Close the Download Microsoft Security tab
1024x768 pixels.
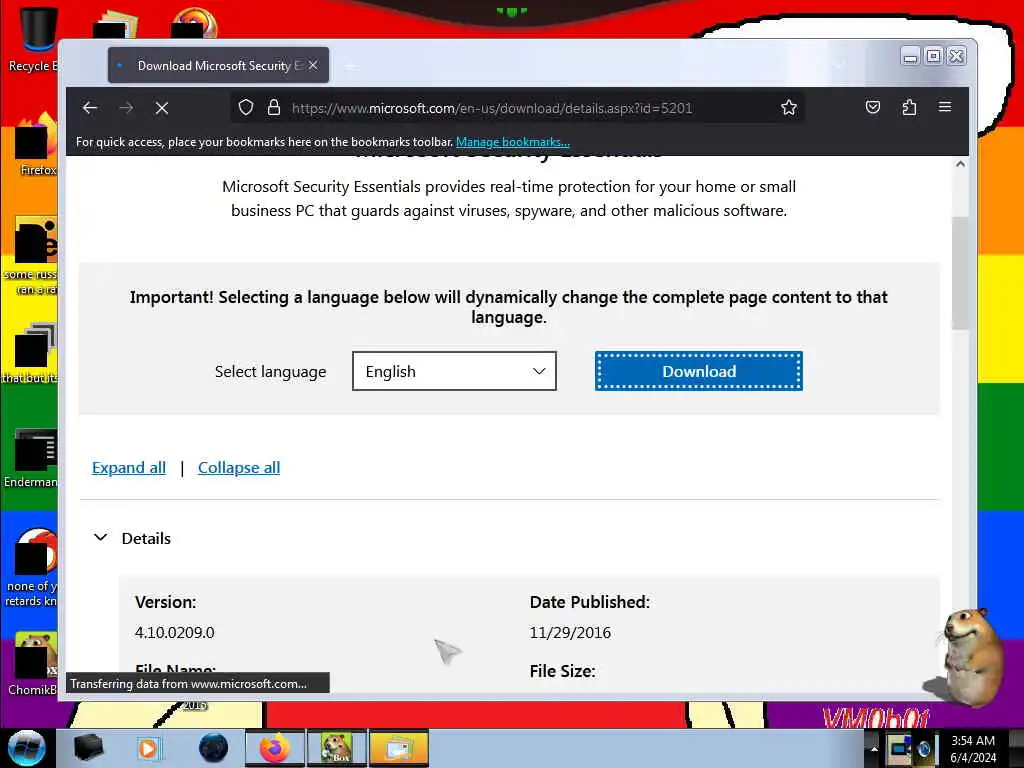(313, 65)
